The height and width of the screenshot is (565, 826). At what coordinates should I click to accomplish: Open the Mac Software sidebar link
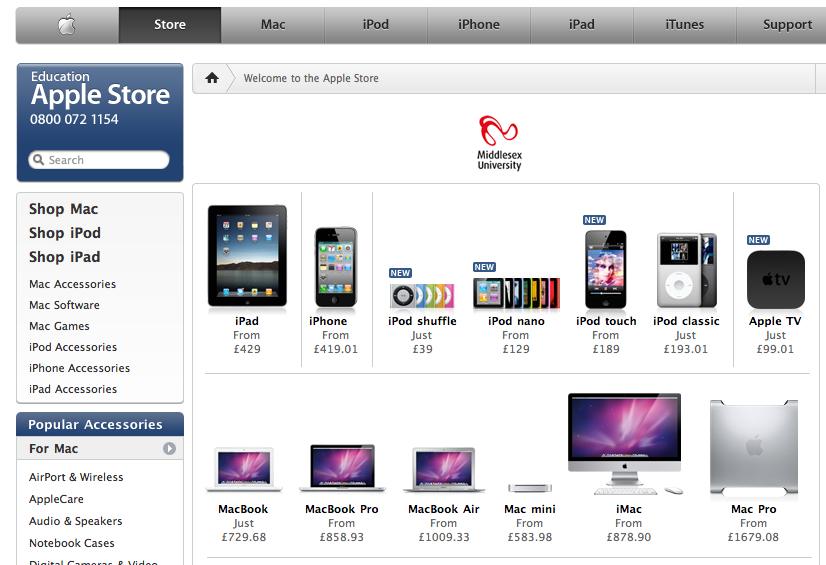[64, 305]
